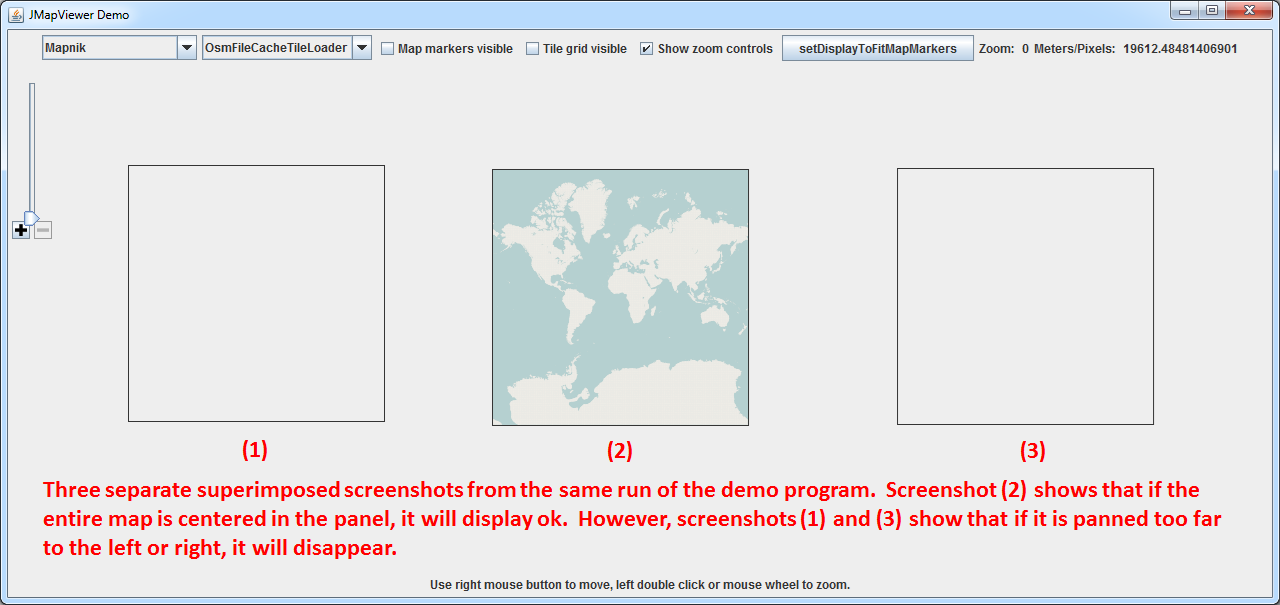Close the JMapViewer Demo window
1280x605 pixels.
(x=1248, y=11)
